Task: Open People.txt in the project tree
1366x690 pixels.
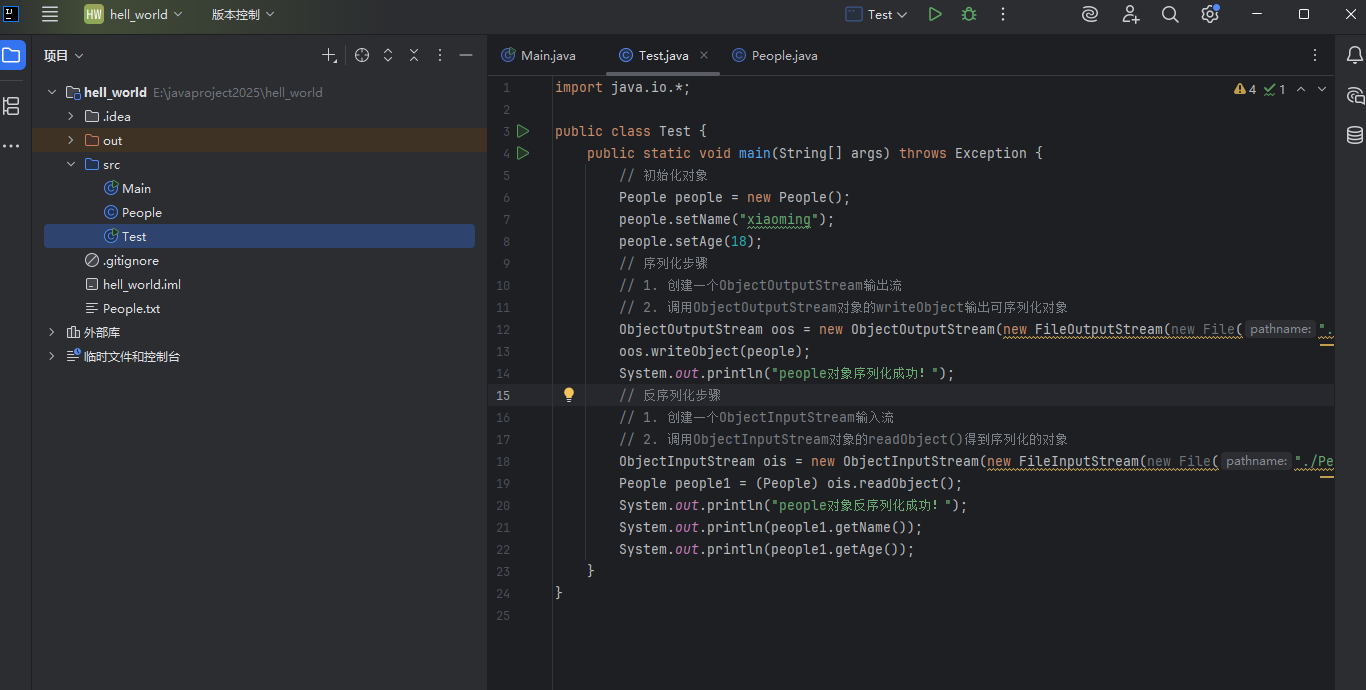Action: click(x=131, y=309)
